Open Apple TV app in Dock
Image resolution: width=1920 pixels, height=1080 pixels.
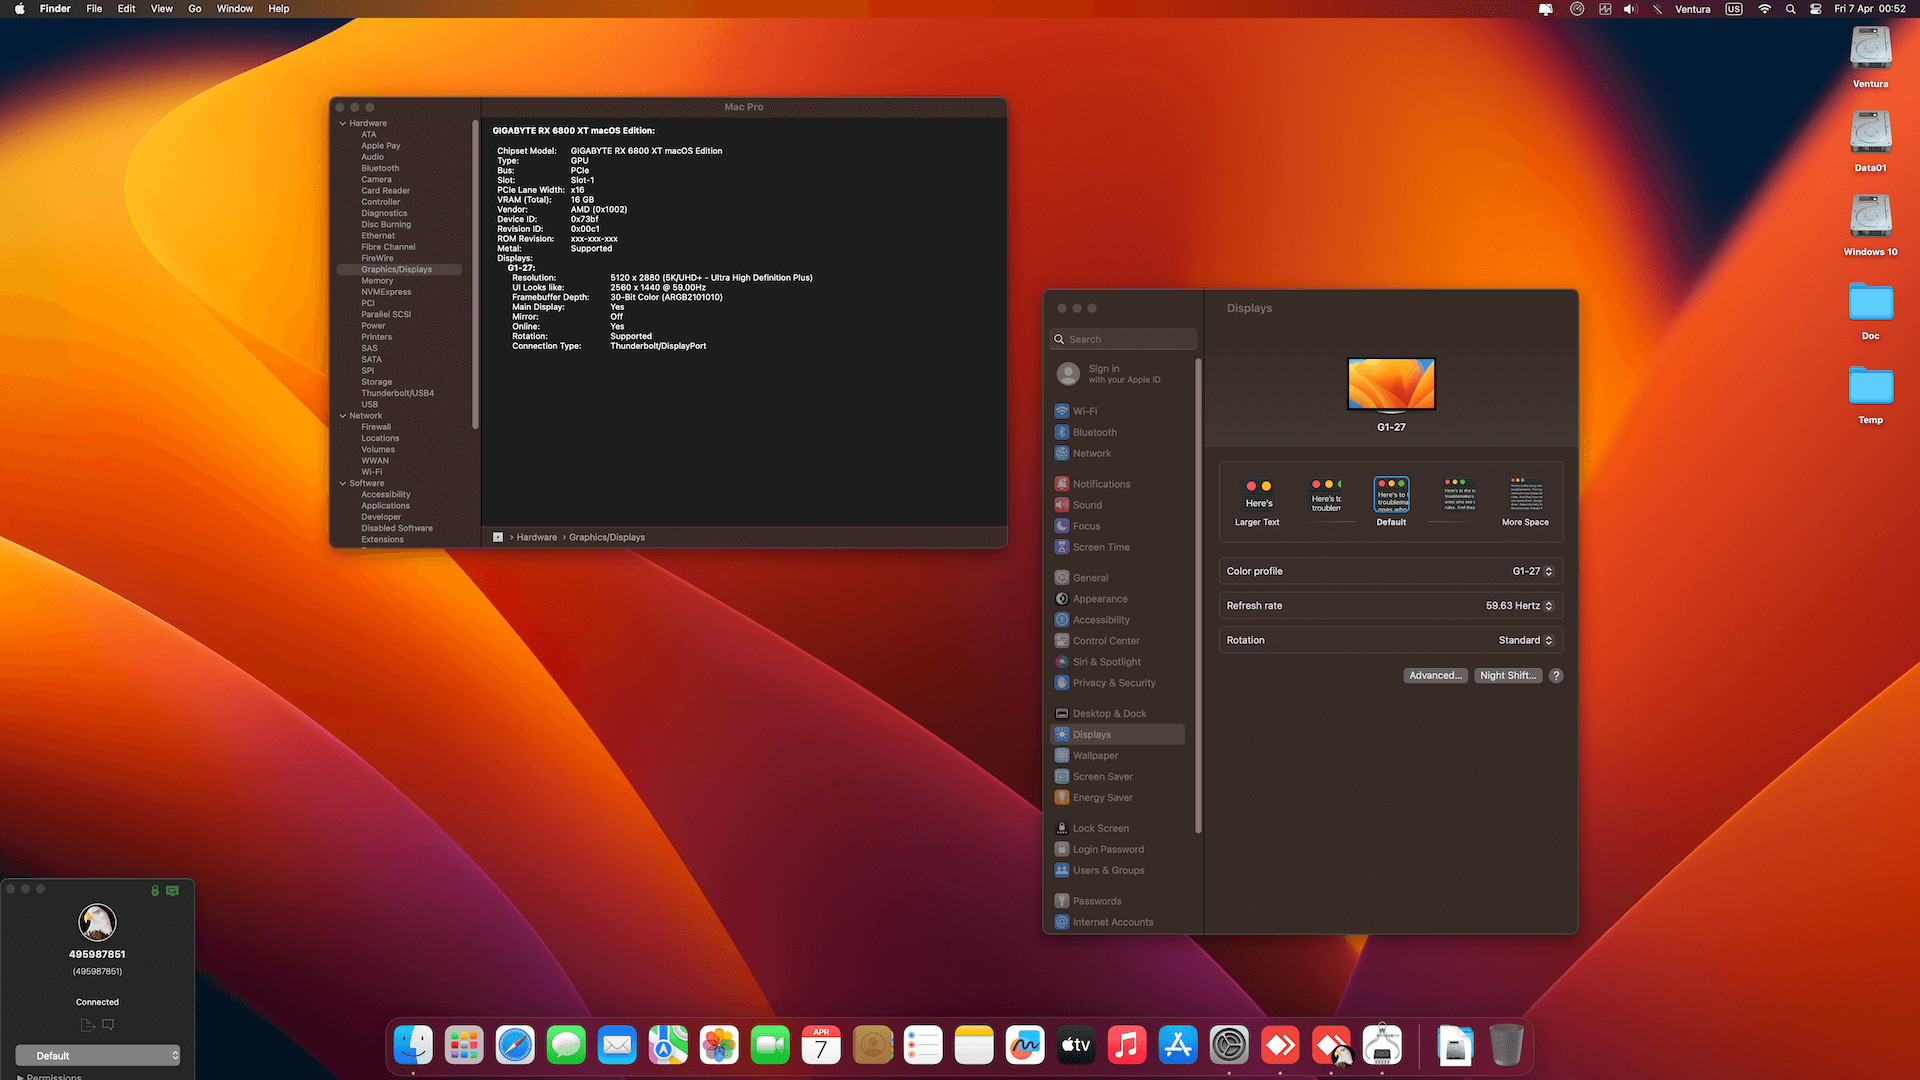pyautogui.click(x=1076, y=1046)
